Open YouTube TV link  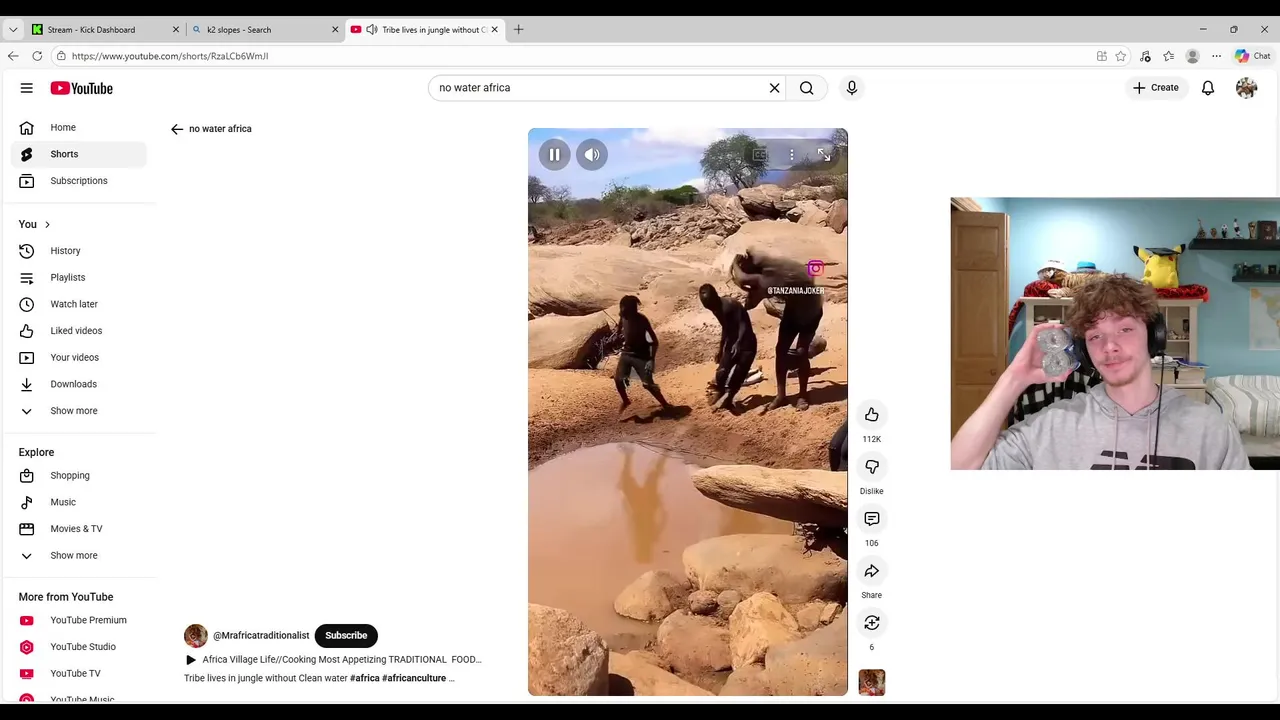coord(79,674)
